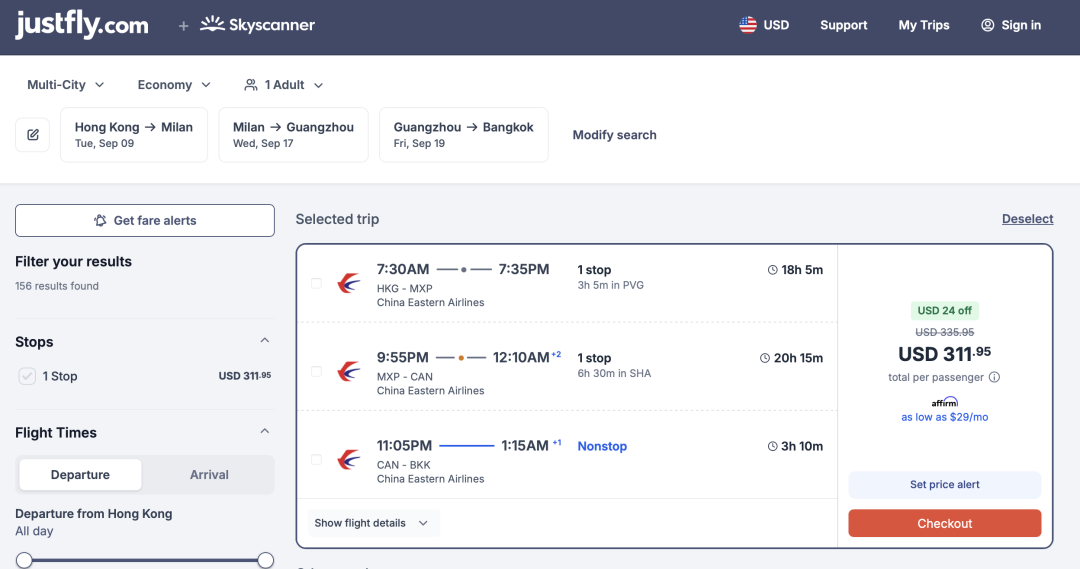Viewport: 1080px width, 569px height.
Task: Check the MXP - CAN flight checkbox
Action: point(316,371)
